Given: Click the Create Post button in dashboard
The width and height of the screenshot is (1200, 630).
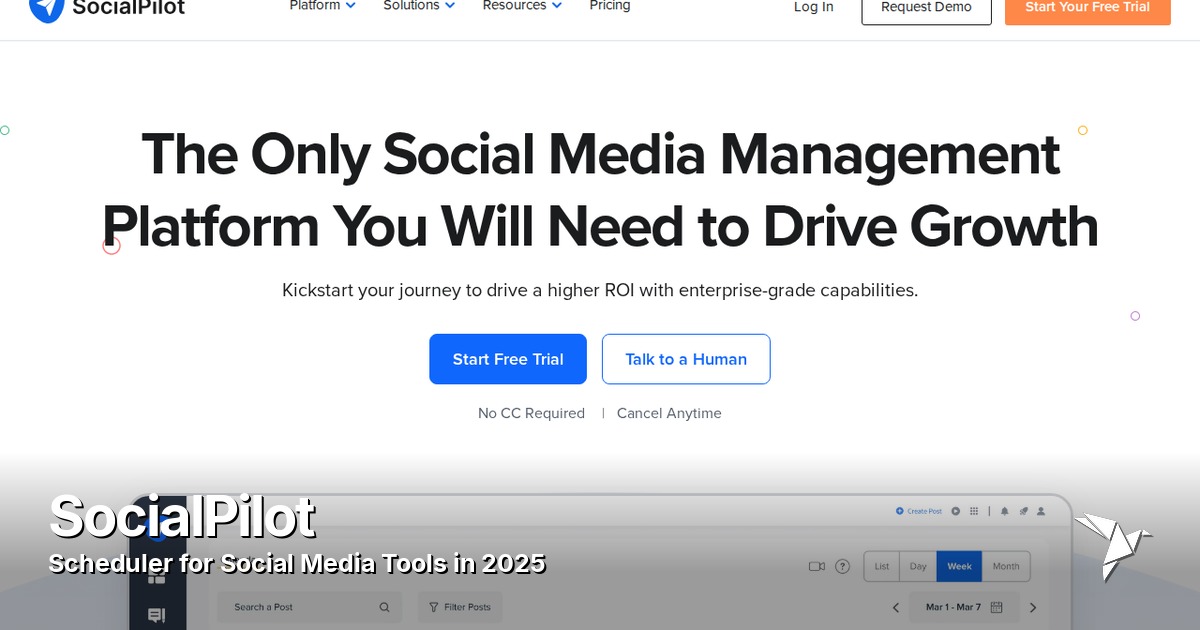Looking at the screenshot, I should (919, 511).
